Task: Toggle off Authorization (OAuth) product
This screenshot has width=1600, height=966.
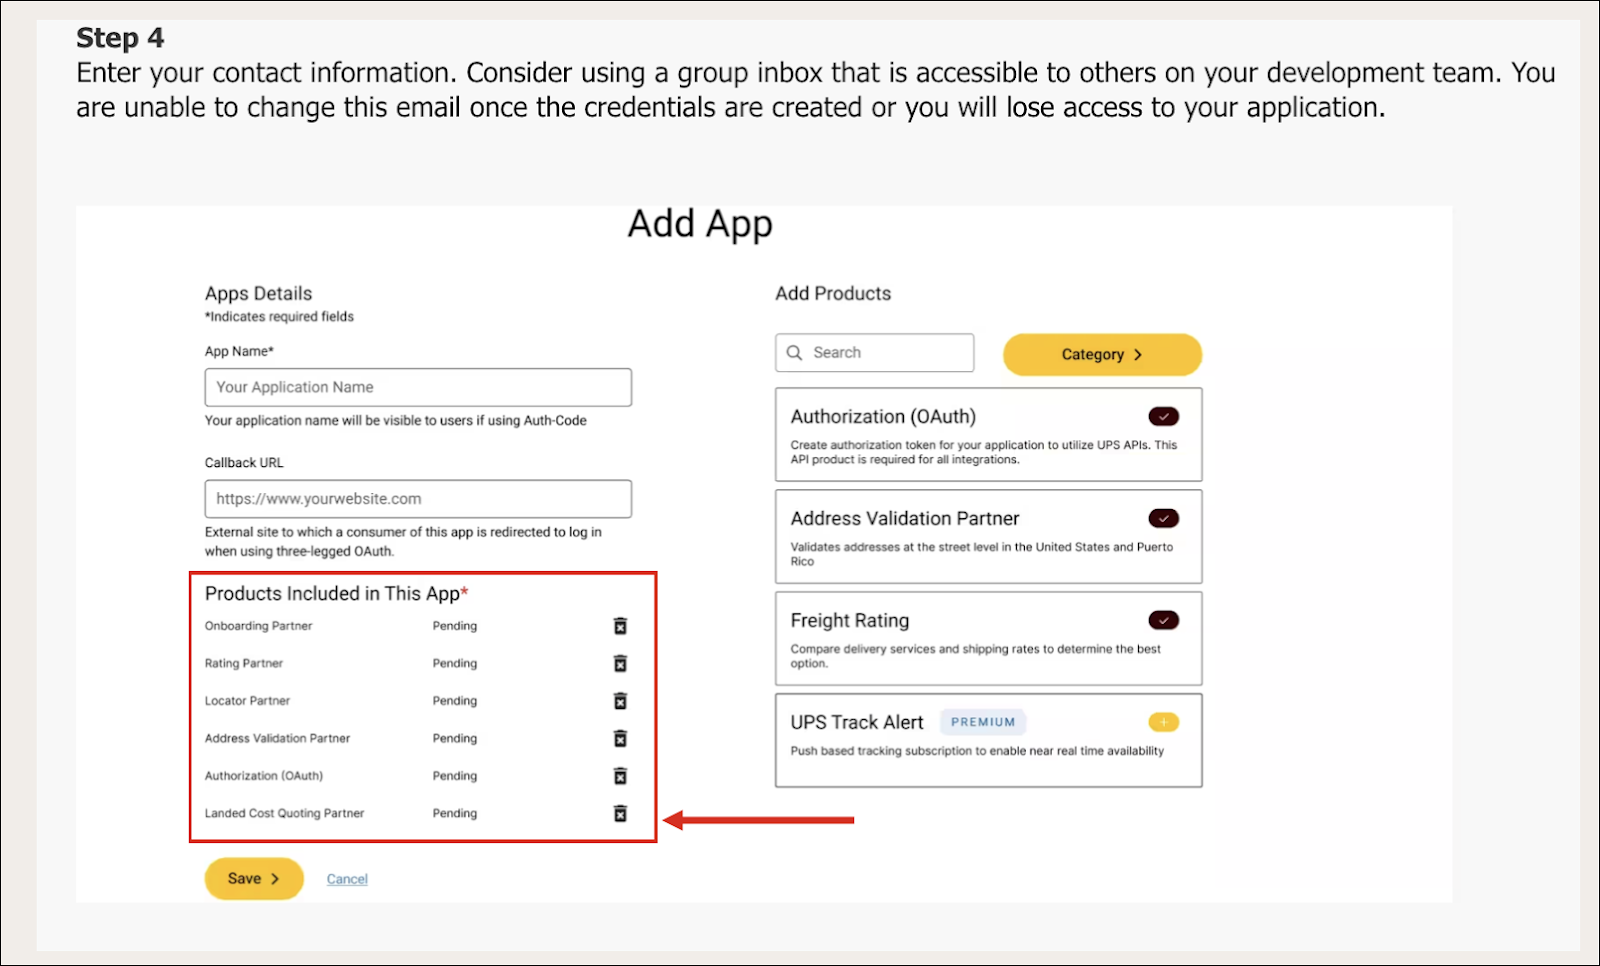Action: [x=1164, y=416]
